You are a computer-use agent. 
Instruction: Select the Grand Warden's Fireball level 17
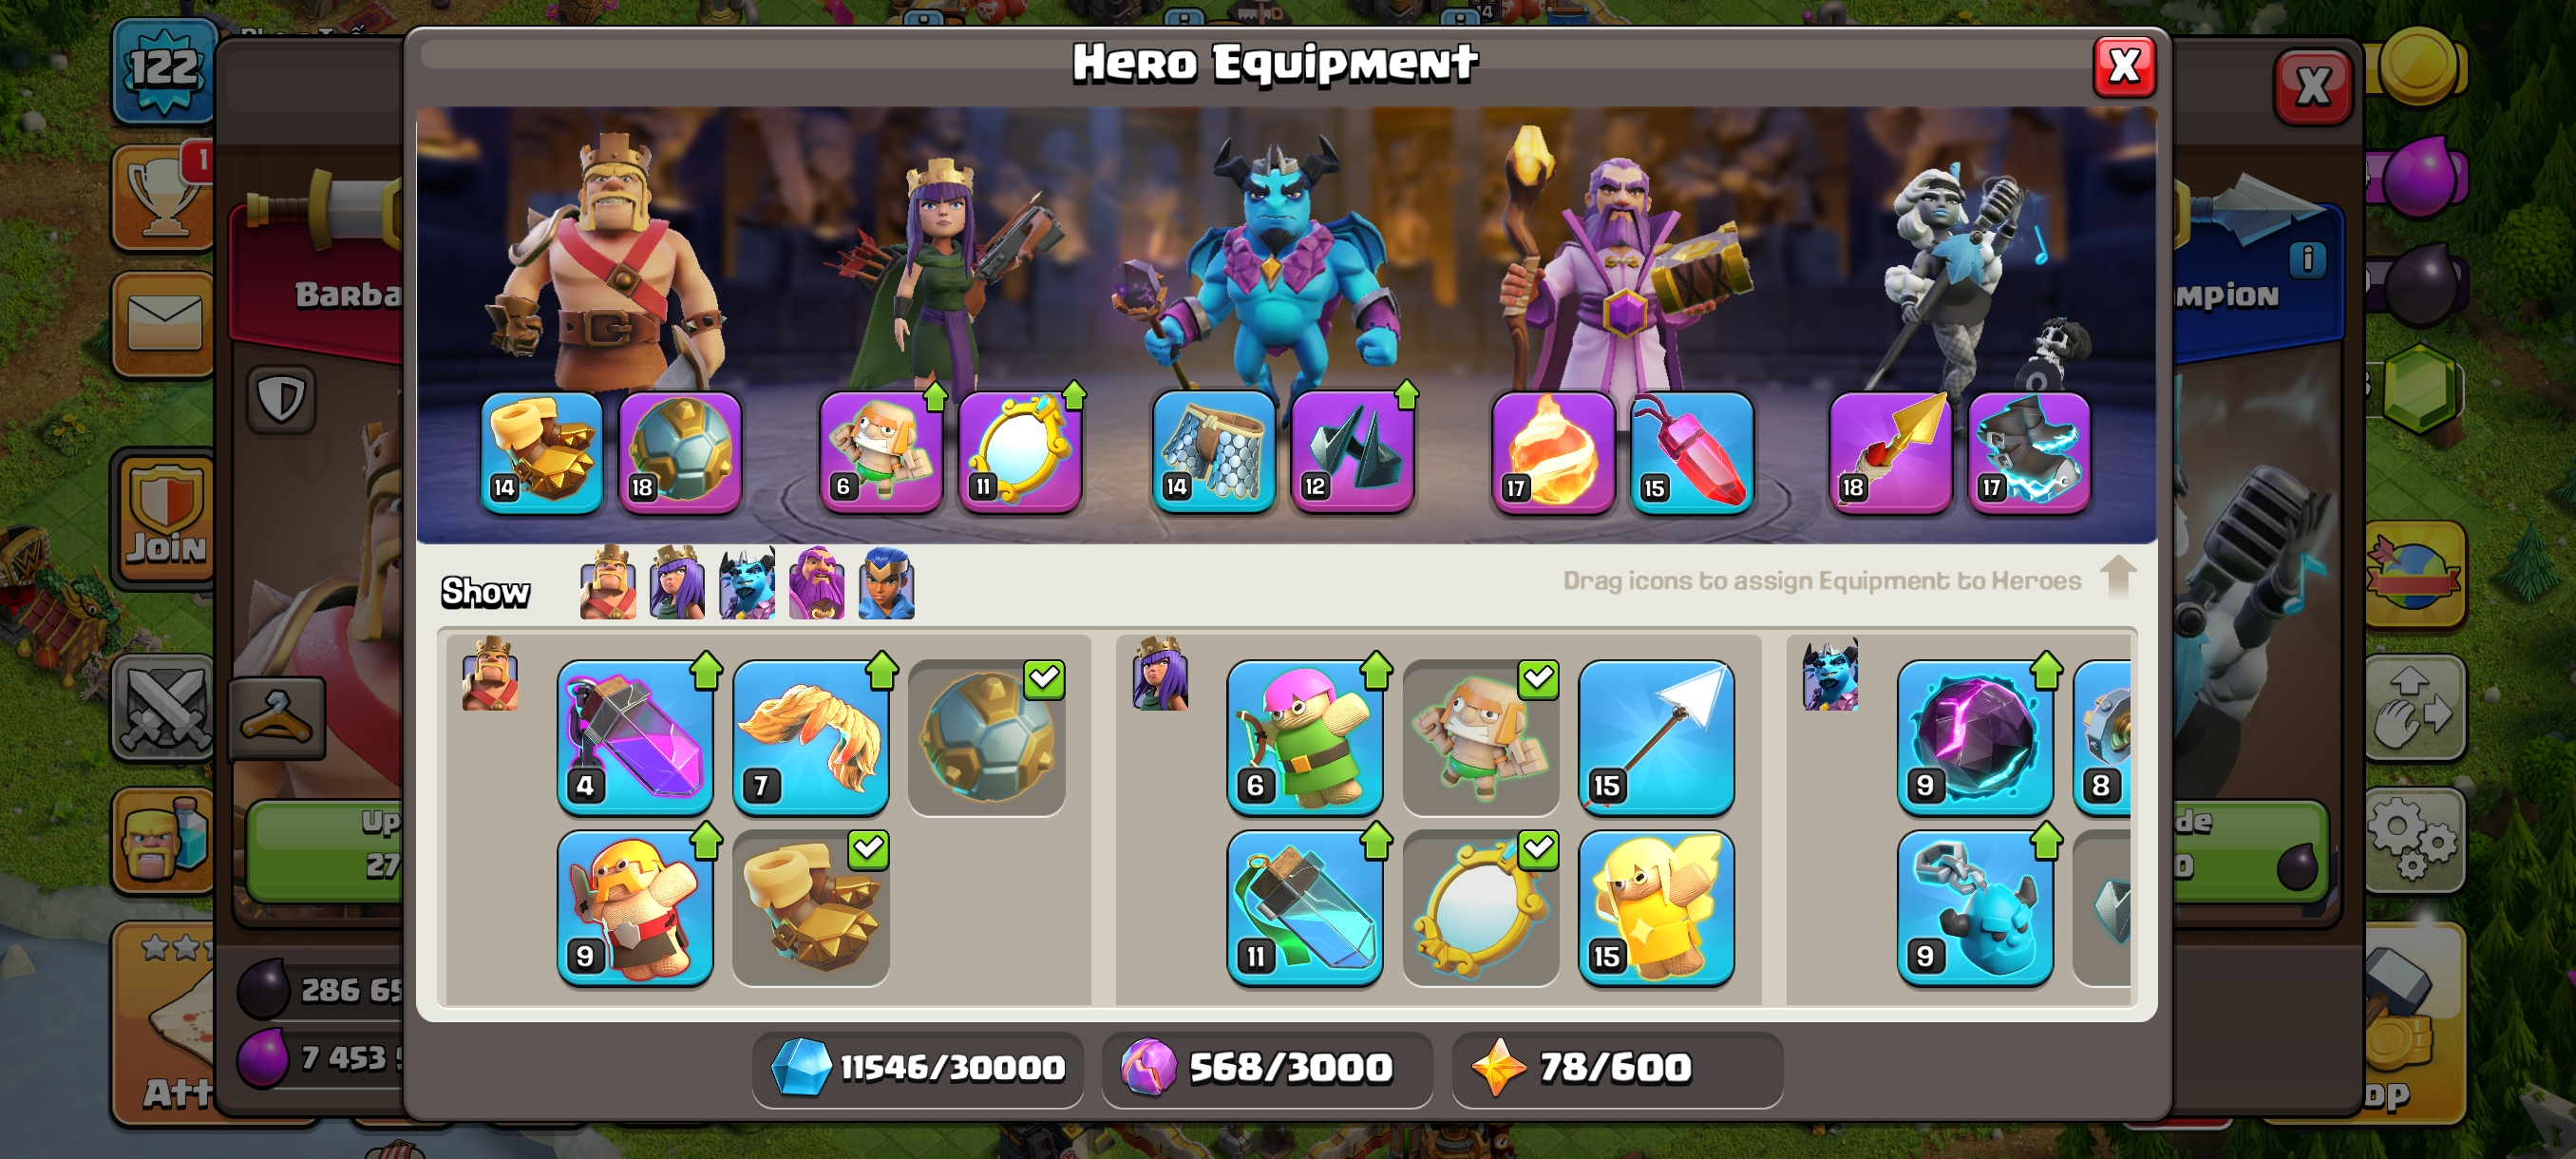[x=1552, y=452]
